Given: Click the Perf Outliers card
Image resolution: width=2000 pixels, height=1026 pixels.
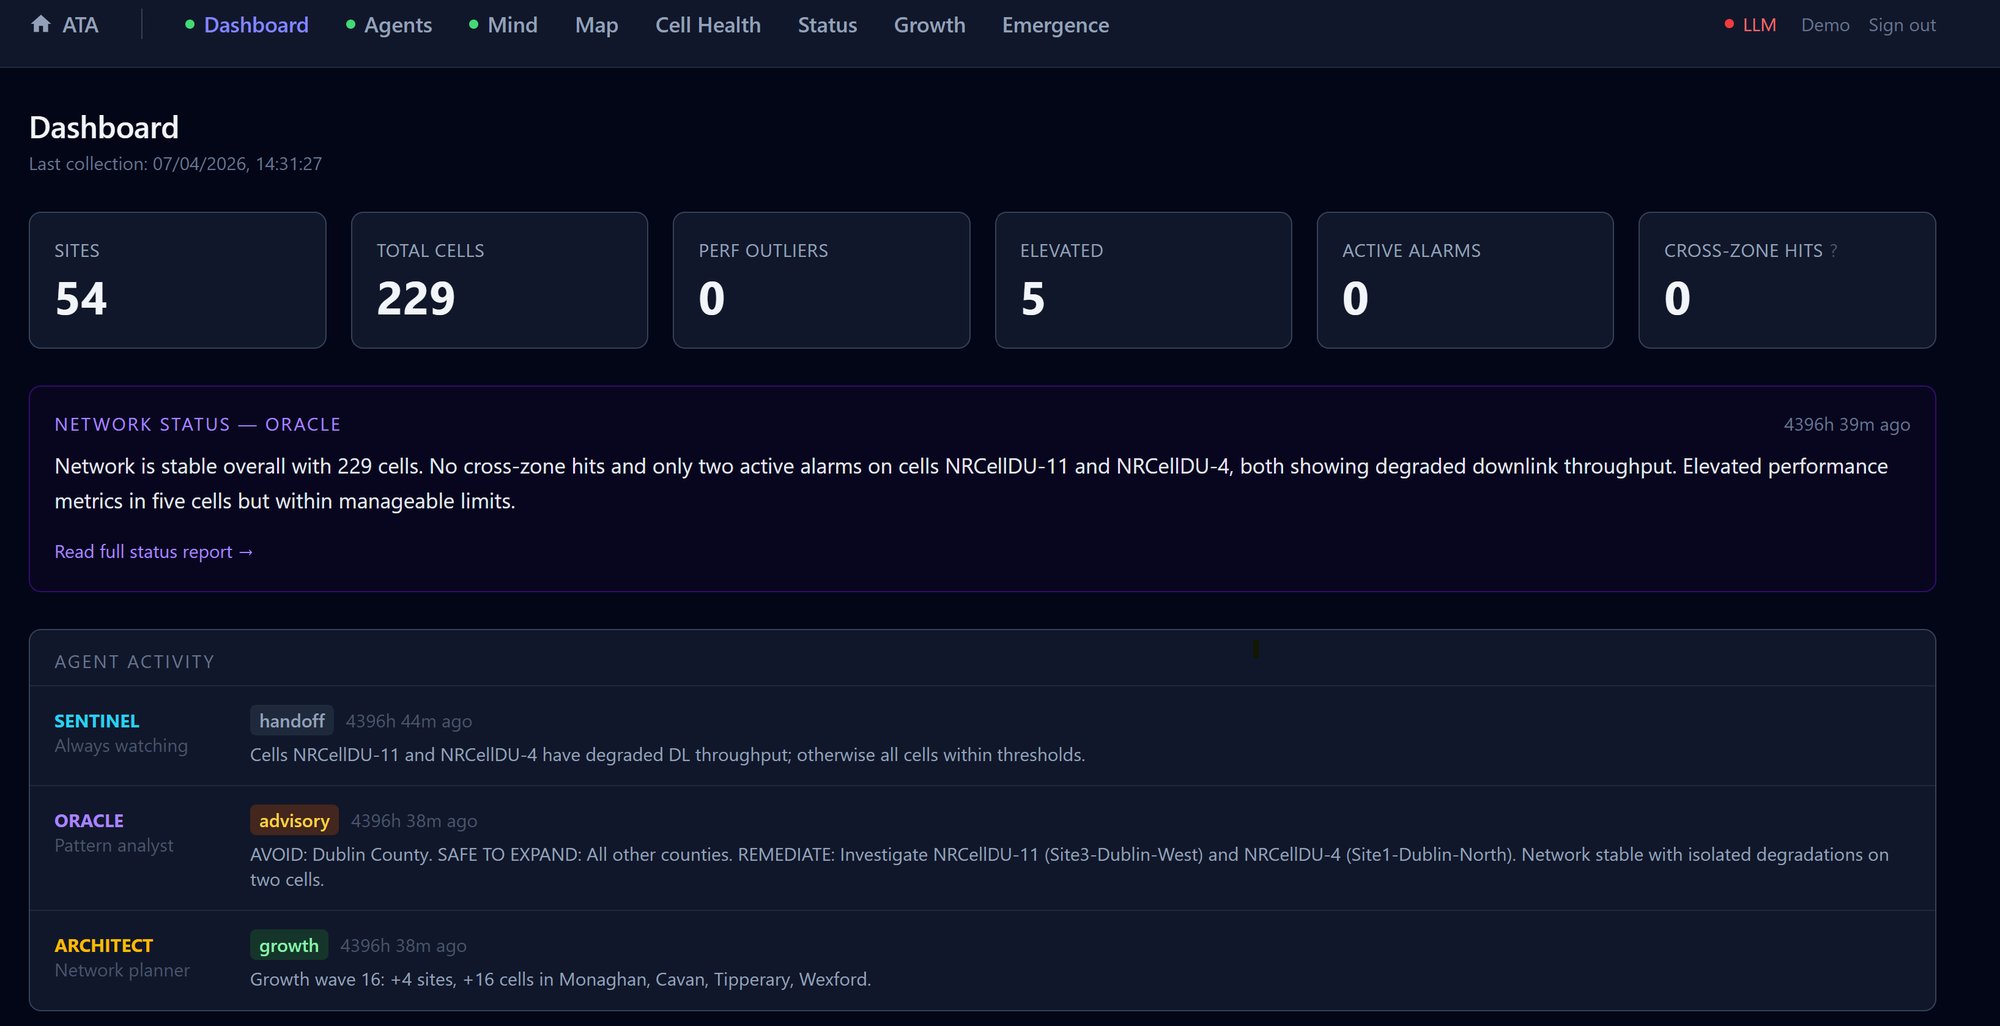Looking at the screenshot, I should 821,280.
